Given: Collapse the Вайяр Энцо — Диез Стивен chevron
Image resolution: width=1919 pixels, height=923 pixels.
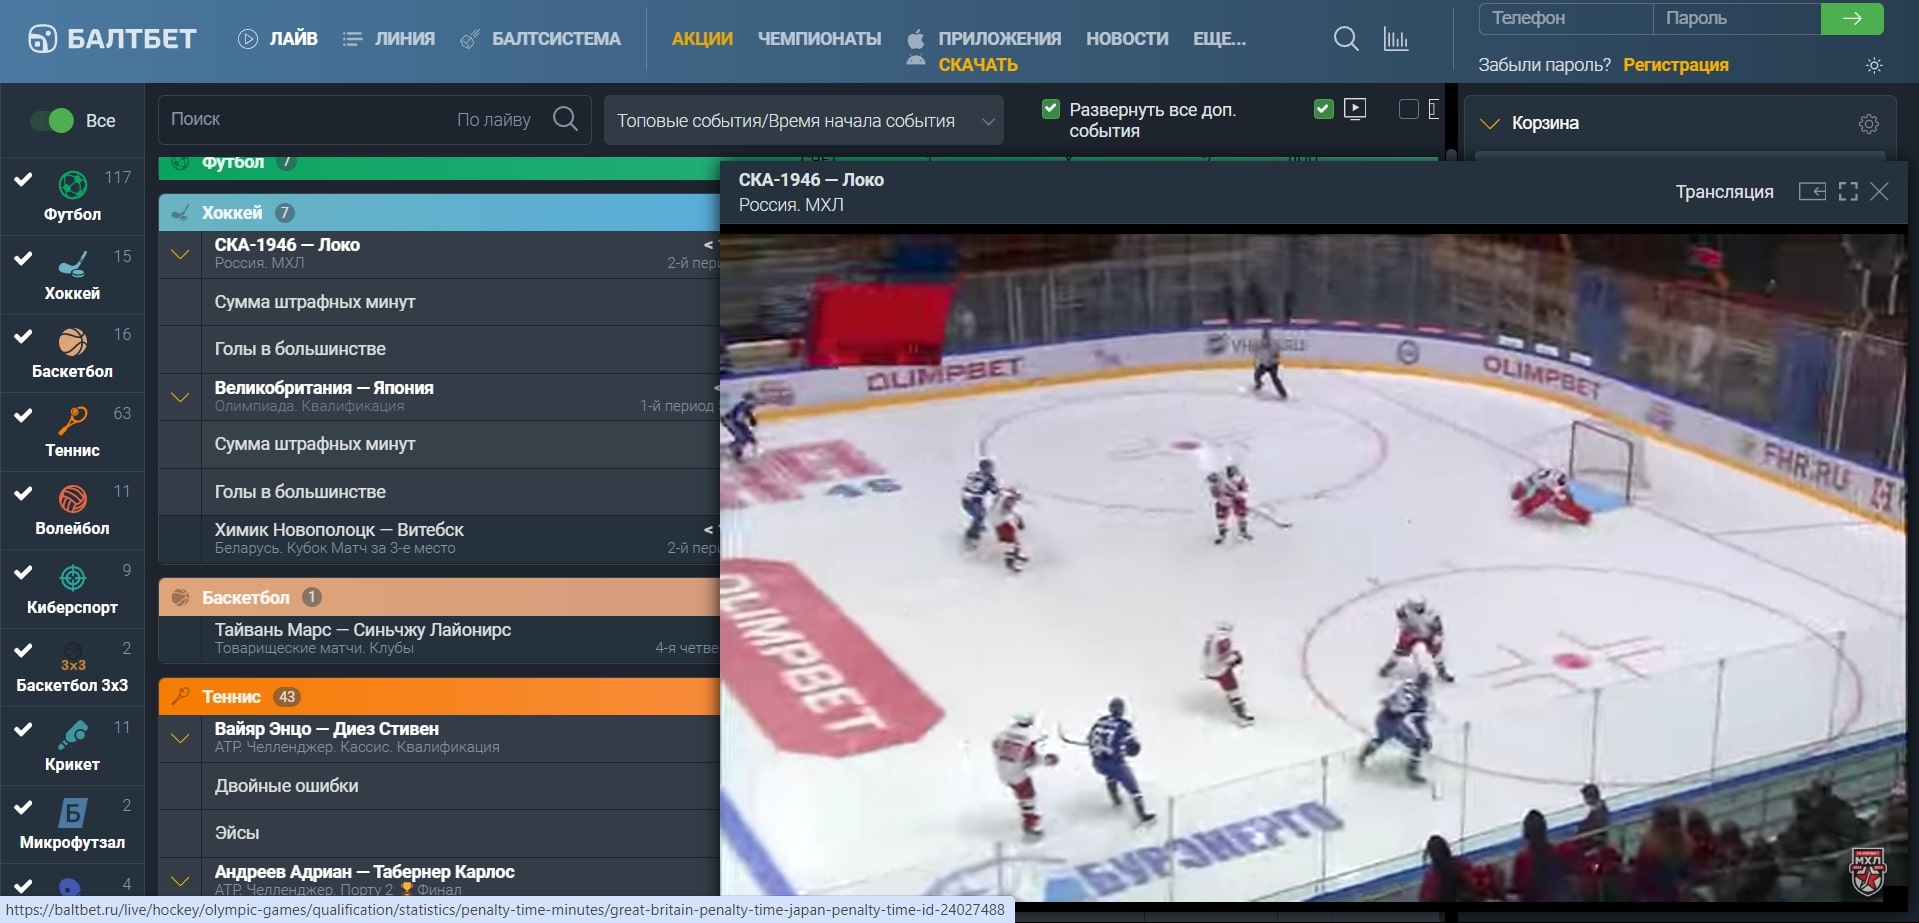Looking at the screenshot, I should coord(180,738).
